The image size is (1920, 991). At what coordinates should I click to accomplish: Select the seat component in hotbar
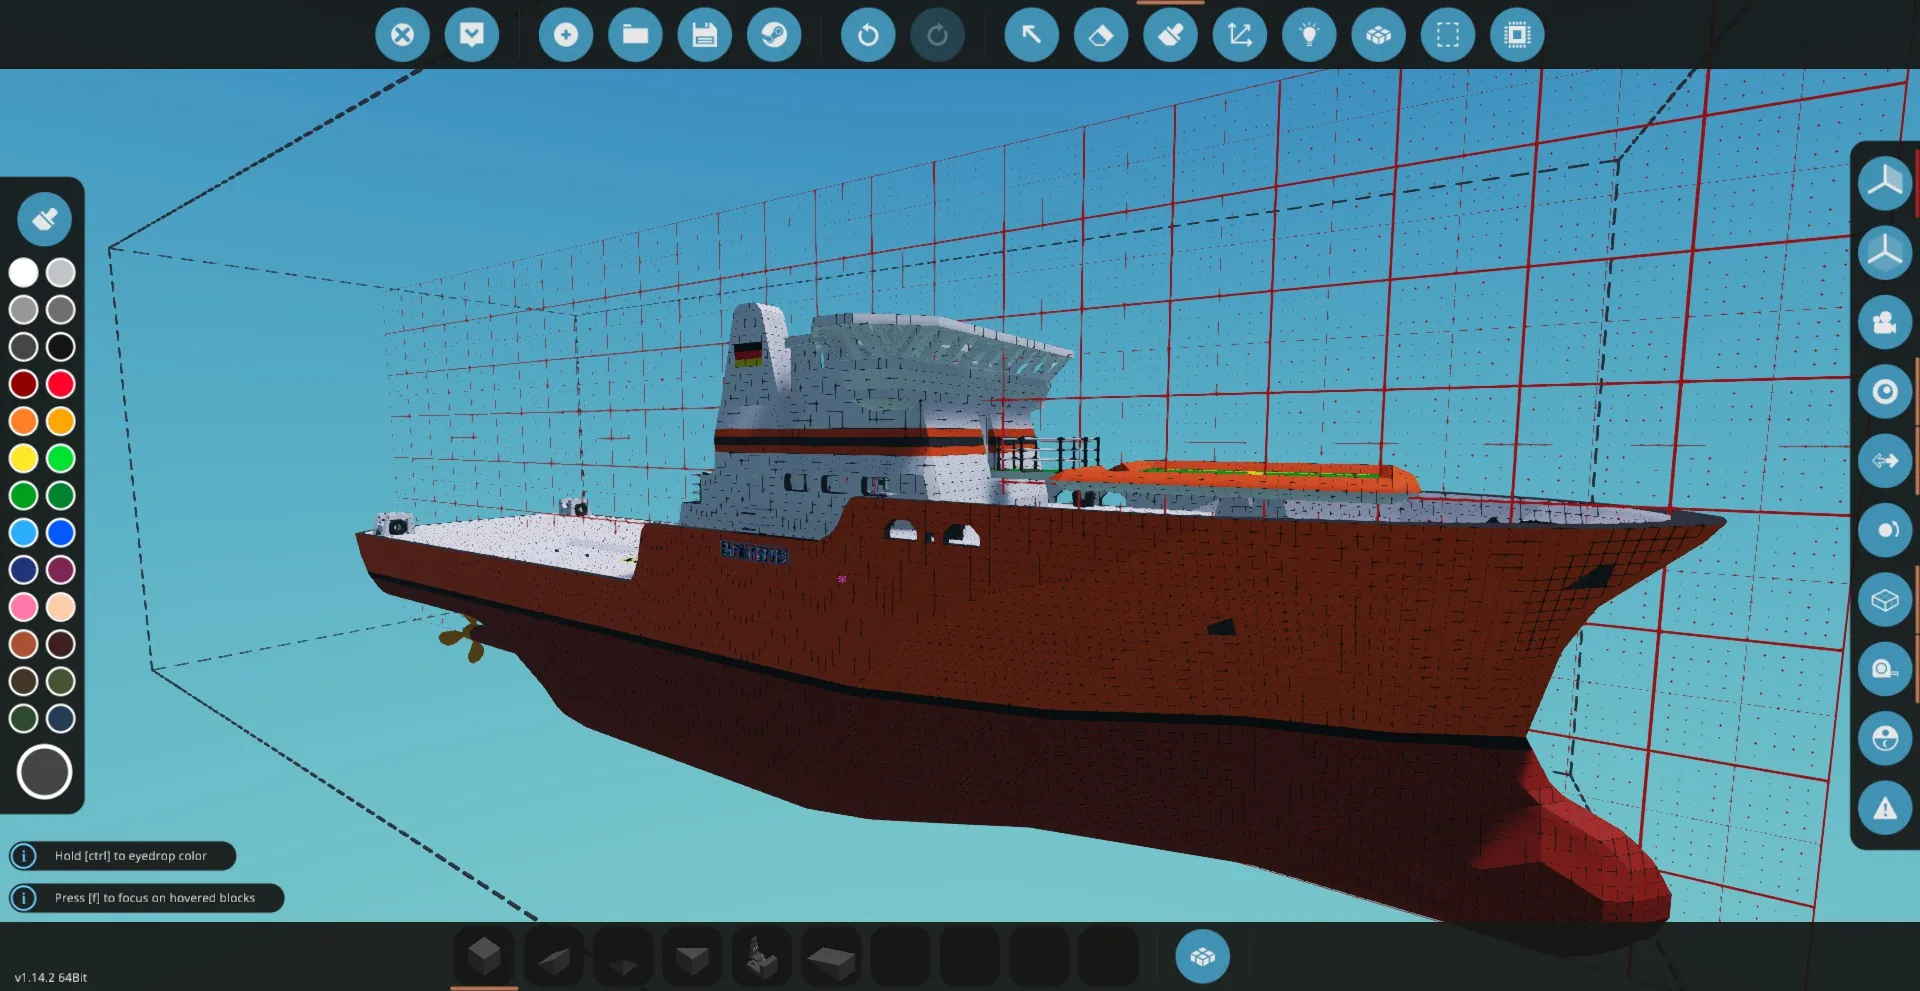[762, 957]
